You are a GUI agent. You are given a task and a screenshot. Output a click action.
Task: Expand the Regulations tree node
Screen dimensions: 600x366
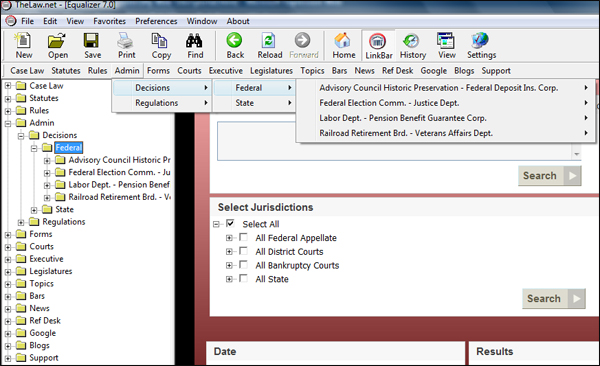click(21, 222)
